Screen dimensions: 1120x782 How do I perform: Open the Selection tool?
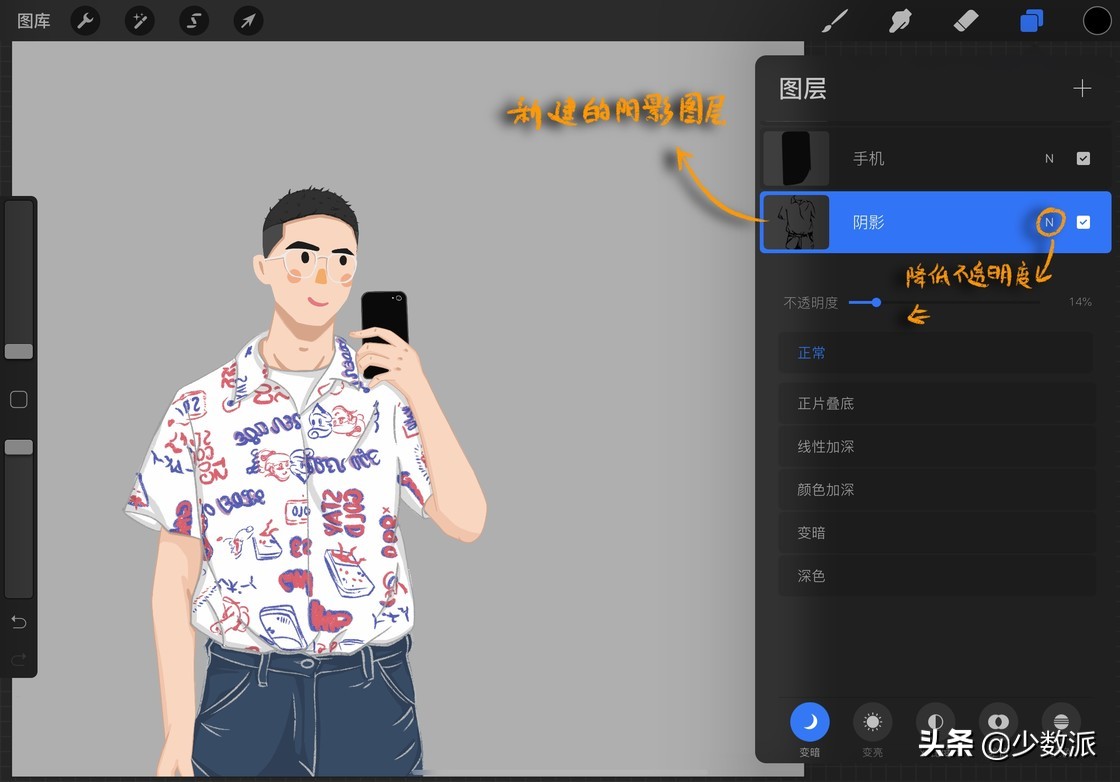(194, 20)
